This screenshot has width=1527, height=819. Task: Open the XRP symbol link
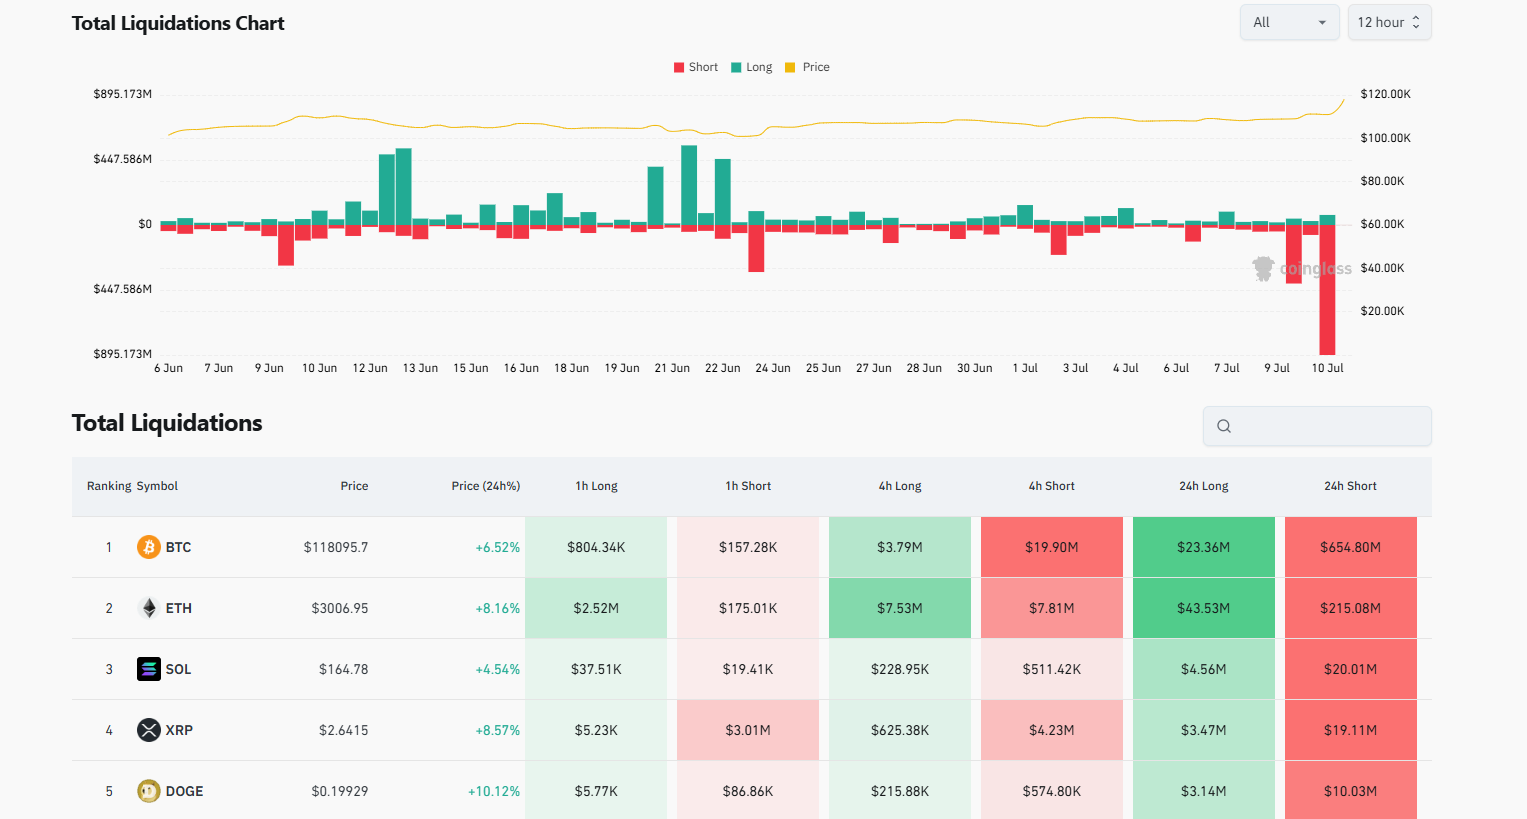point(179,730)
